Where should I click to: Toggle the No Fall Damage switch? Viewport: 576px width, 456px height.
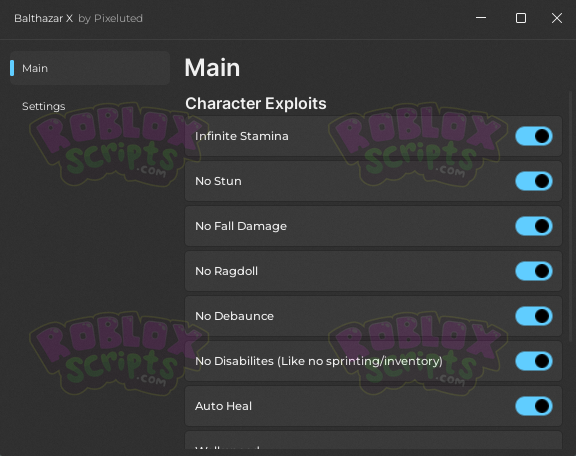534,226
